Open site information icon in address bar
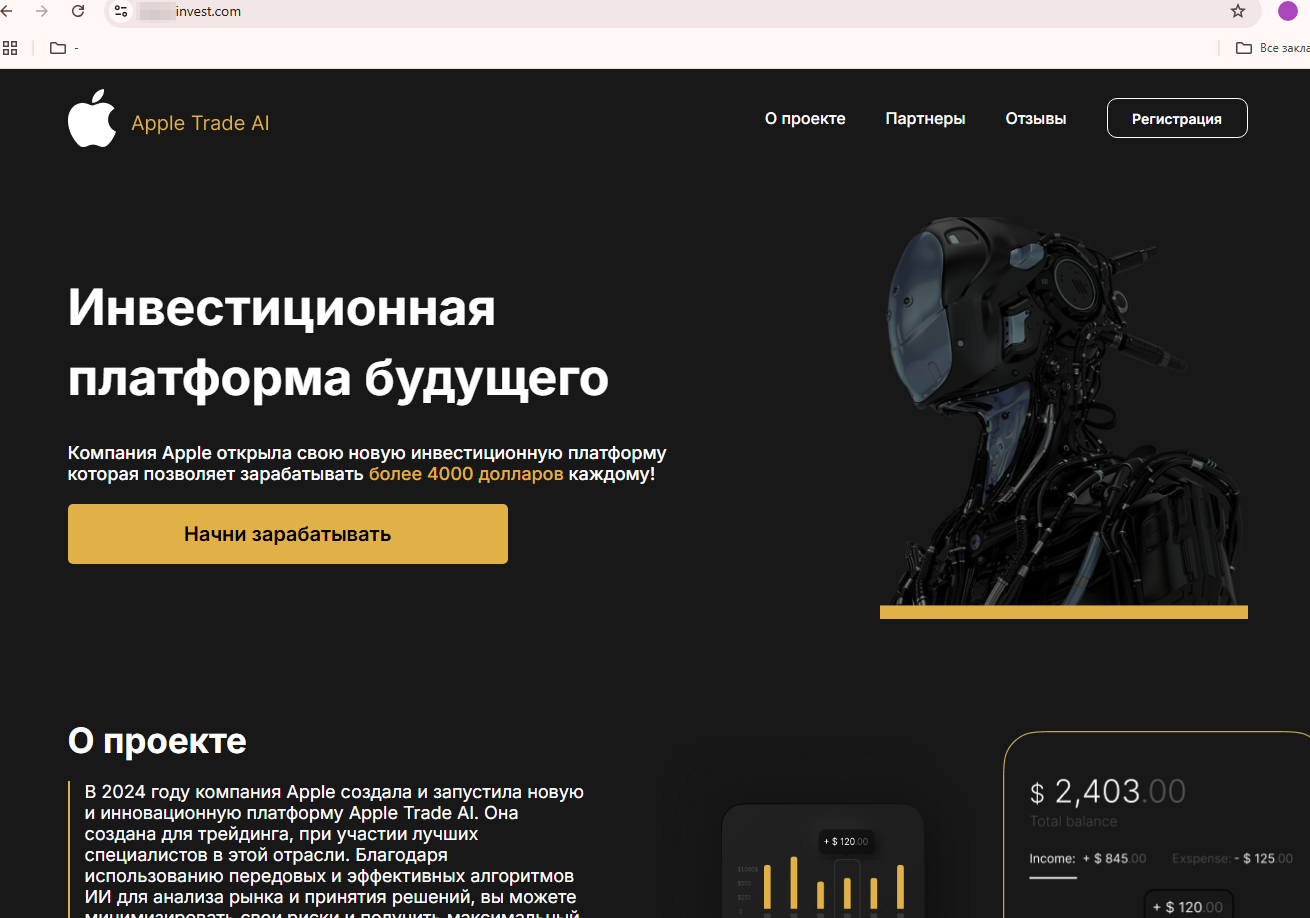Image resolution: width=1310 pixels, height=918 pixels. tap(121, 12)
